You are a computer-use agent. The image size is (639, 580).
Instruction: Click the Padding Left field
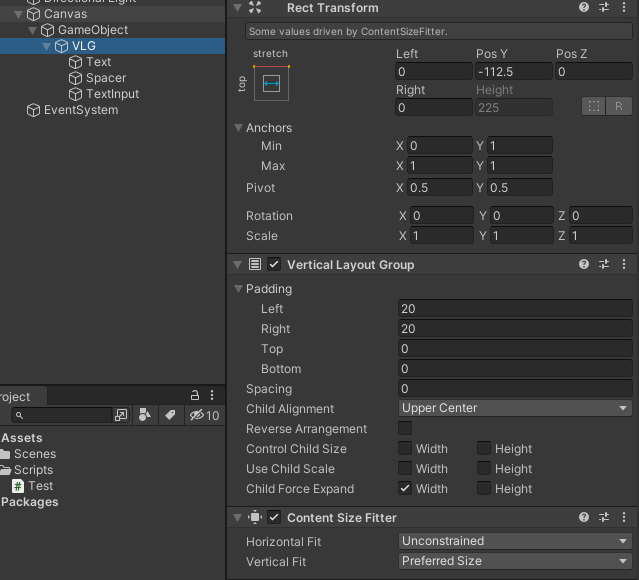tap(515, 309)
